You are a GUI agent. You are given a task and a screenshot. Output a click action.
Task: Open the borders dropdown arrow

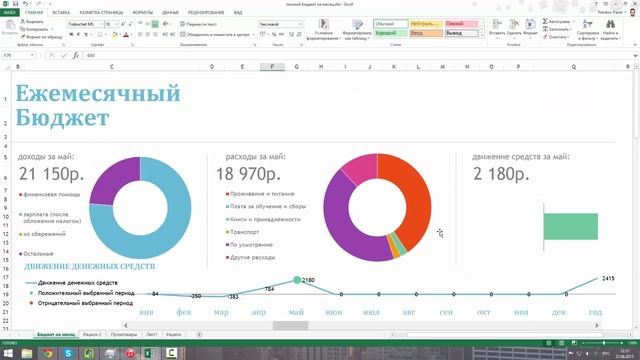coord(106,35)
